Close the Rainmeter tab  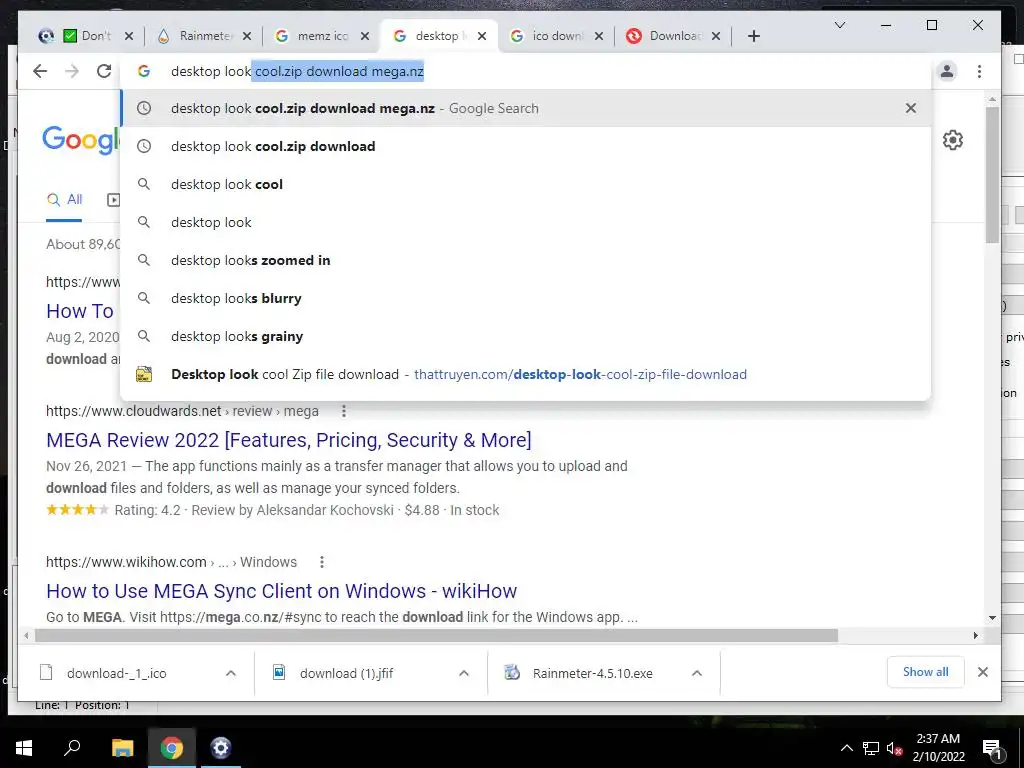coord(247,36)
